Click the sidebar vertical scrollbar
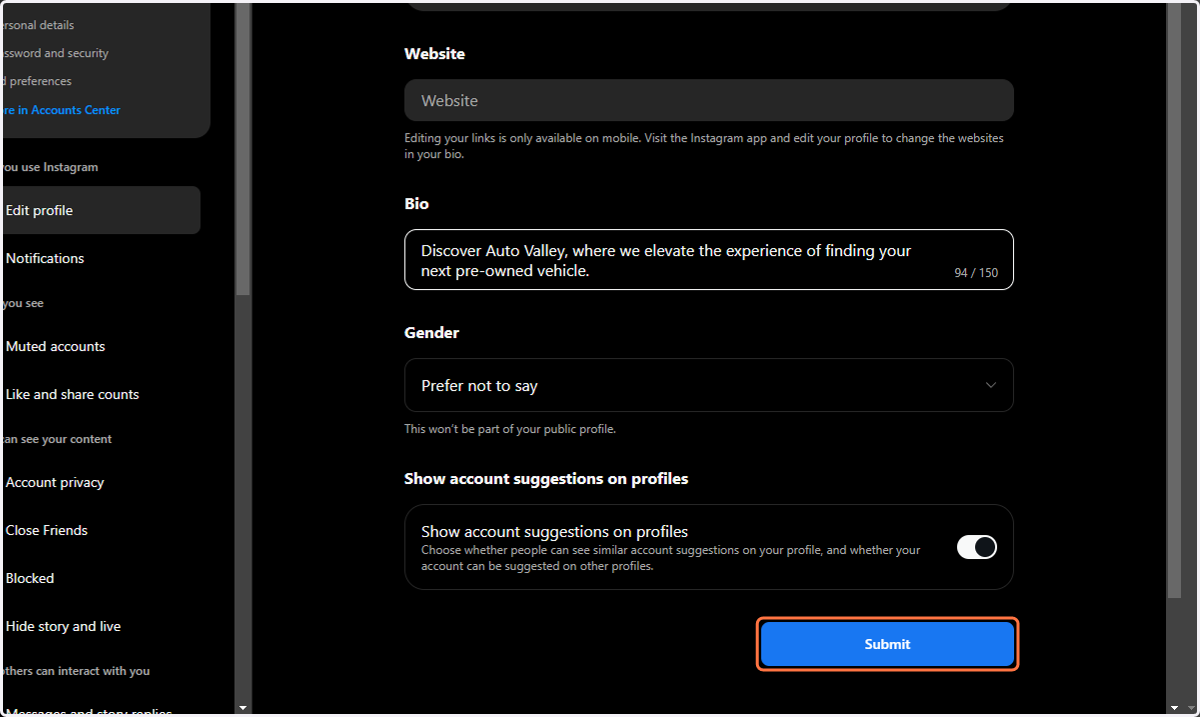Viewport: 1200px width, 717px height. coord(243,150)
